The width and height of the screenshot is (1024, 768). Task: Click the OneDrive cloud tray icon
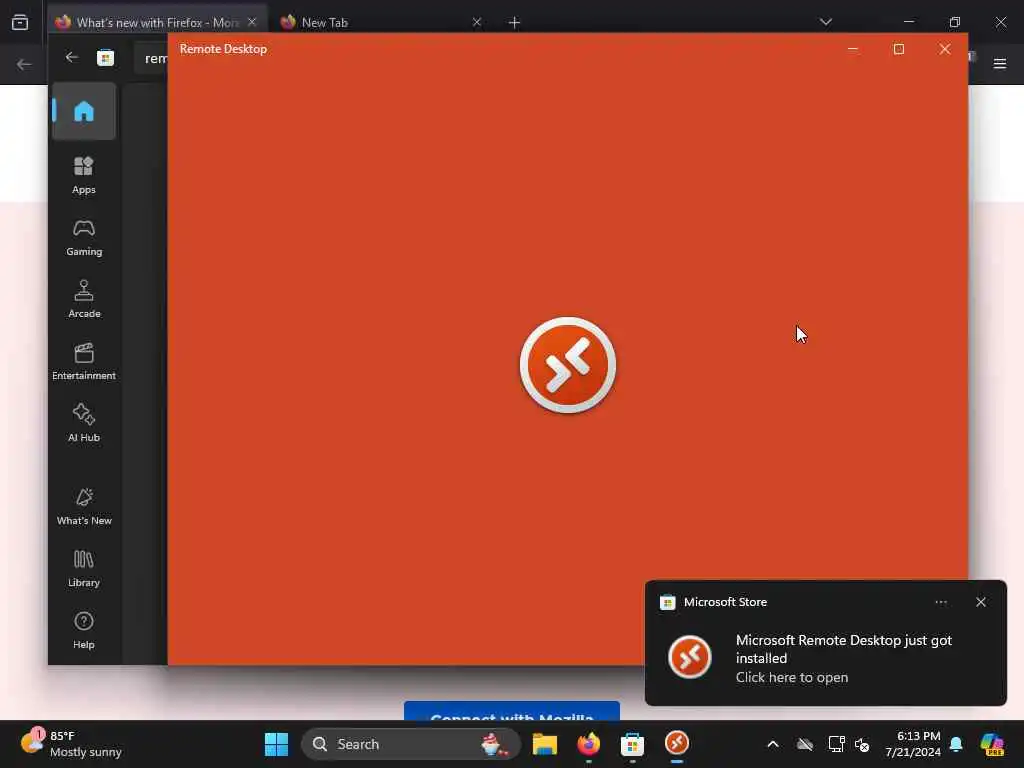point(805,744)
